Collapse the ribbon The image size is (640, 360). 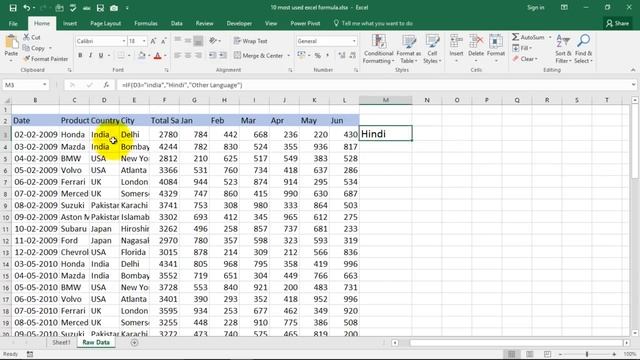[633, 70]
